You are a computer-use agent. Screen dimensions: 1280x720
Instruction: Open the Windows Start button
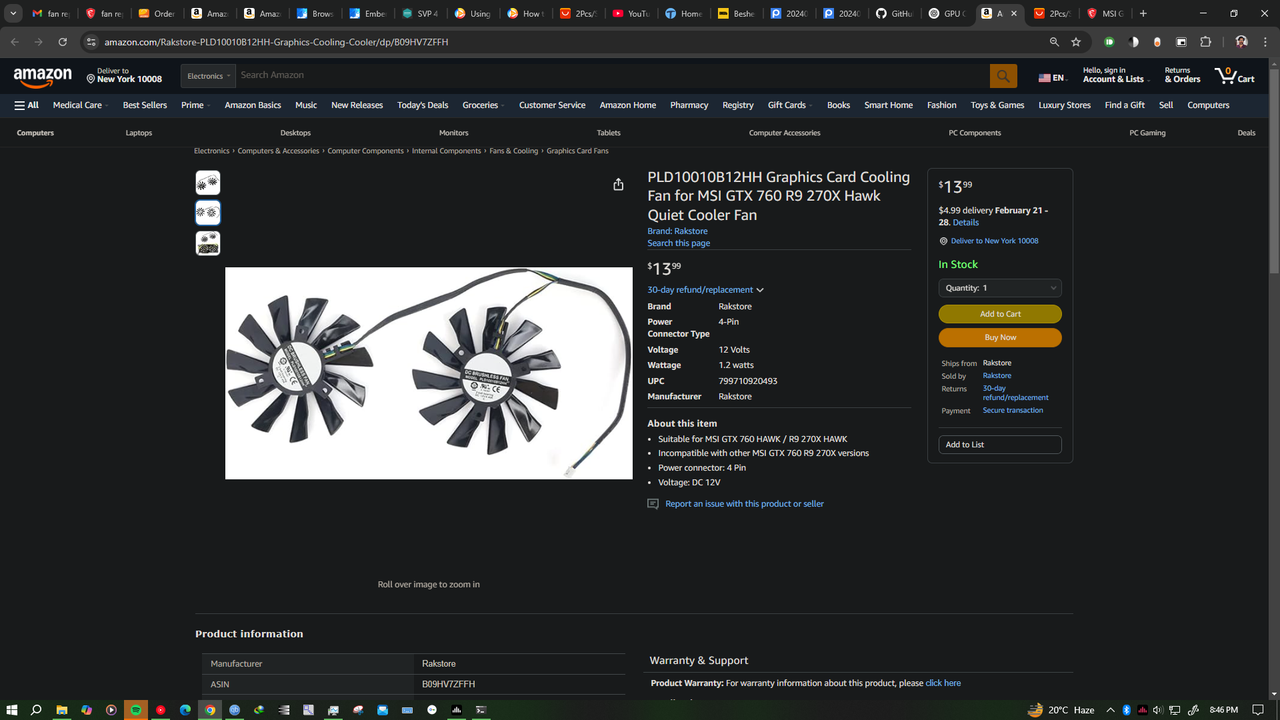tap(12, 710)
